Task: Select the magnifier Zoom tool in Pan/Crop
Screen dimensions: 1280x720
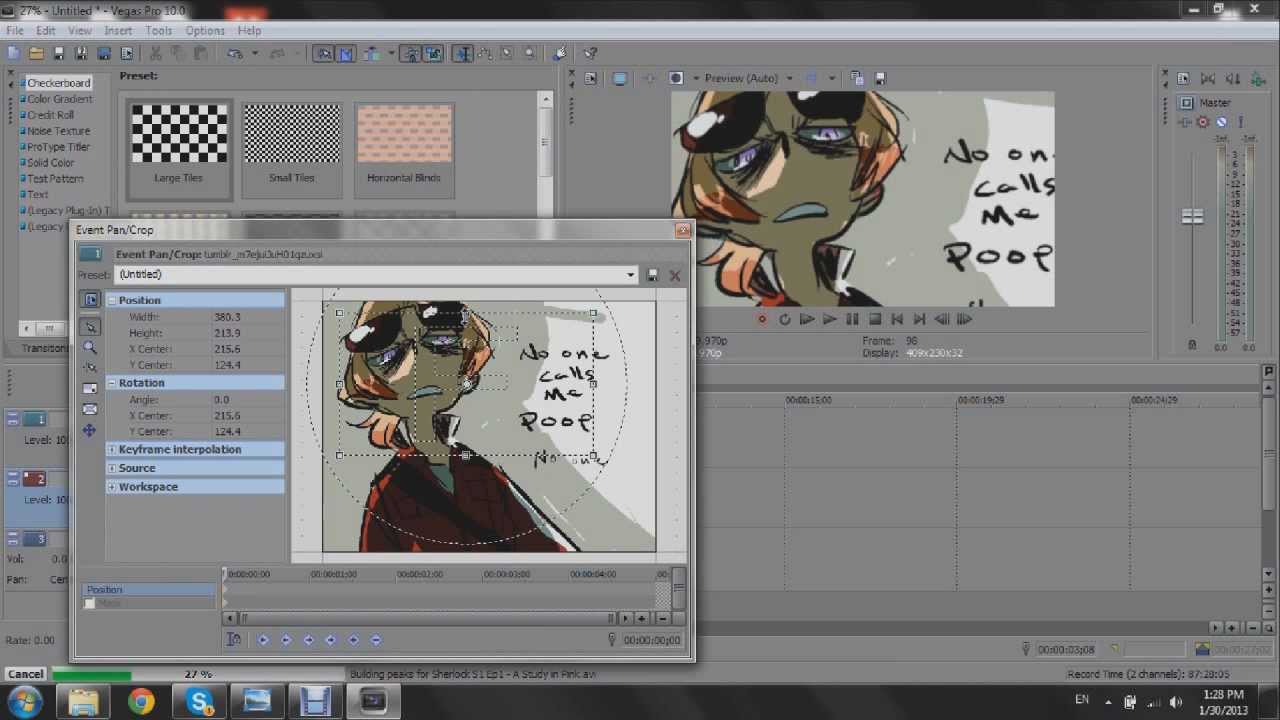Action: click(90, 347)
